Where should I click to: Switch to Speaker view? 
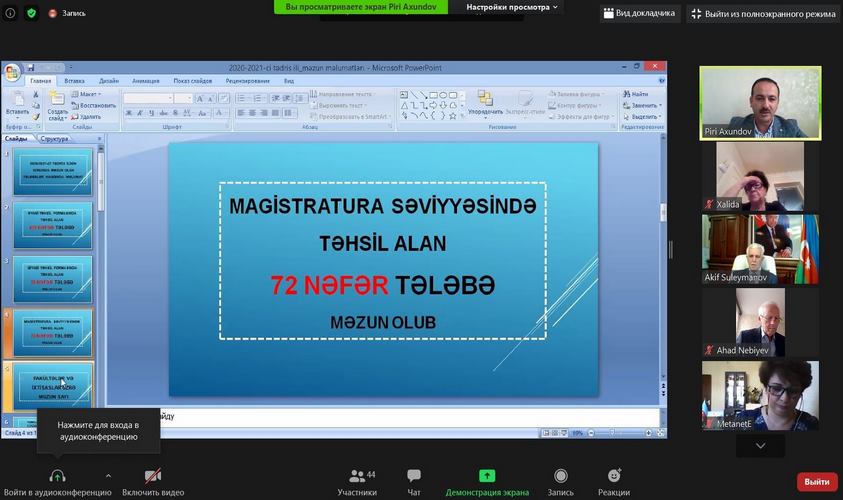click(640, 13)
